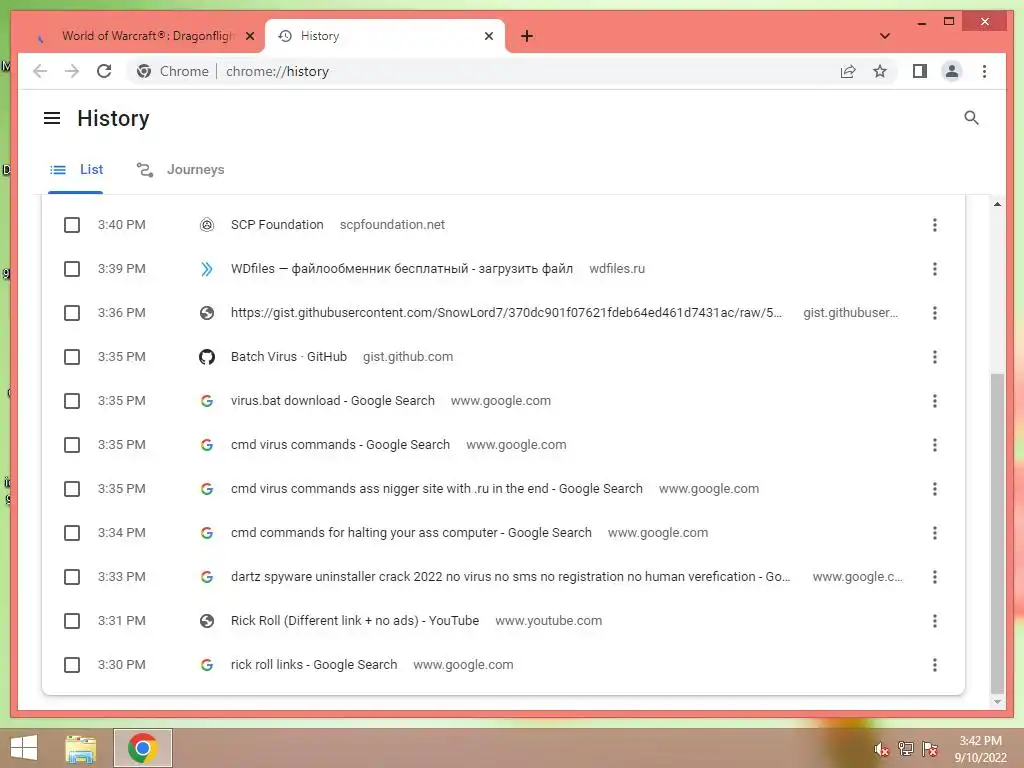Open the profile avatar icon

[952, 71]
